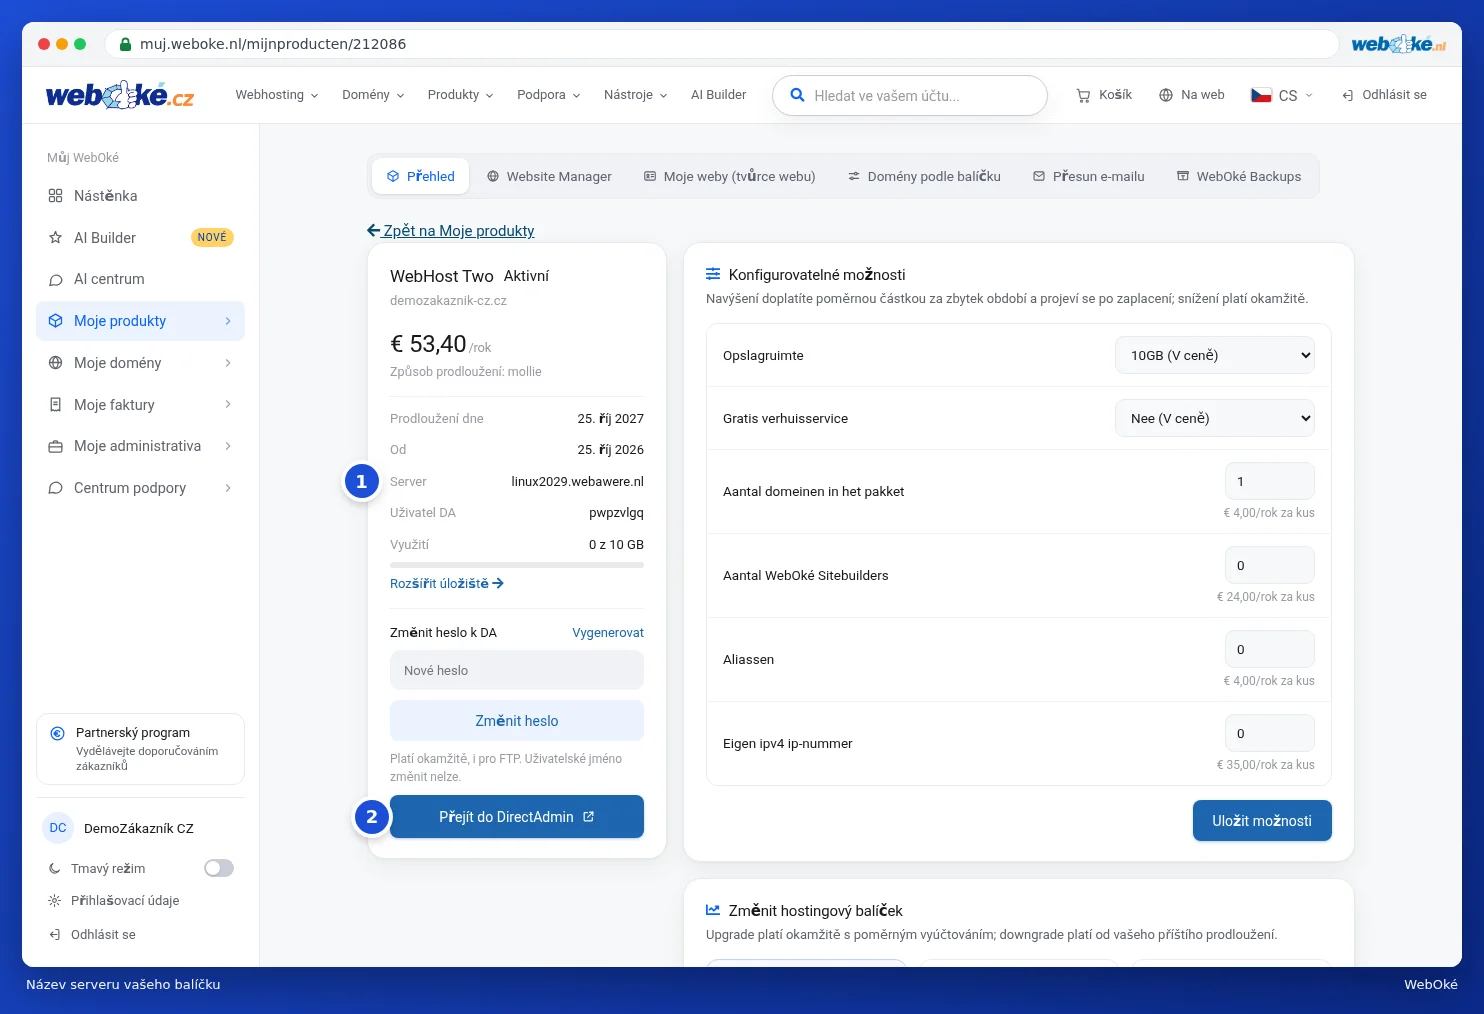Expand the Centrum podpory sidebar chevron
The image size is (1484, 1014).
228,488
